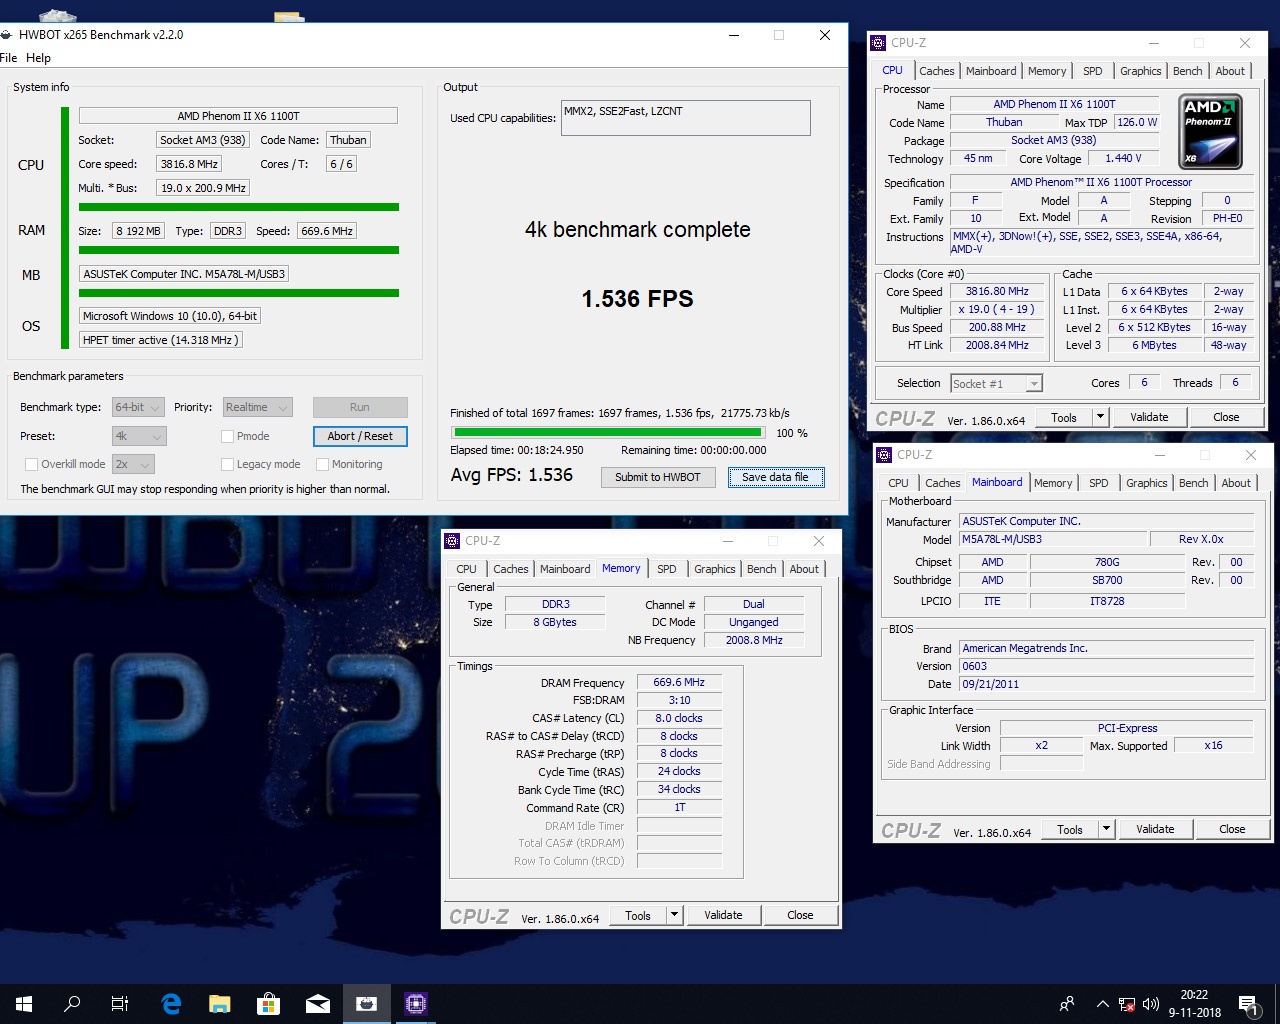Click Tools button in CPU-Z Mainboard window

pyautogui.click(x=1070, y=829)
